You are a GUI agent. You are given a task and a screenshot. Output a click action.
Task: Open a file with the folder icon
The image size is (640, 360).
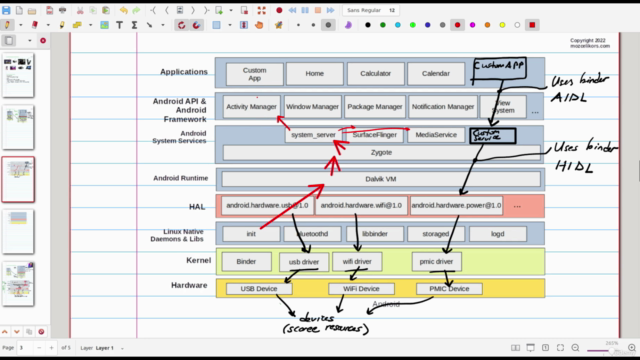tap(32, 10)
